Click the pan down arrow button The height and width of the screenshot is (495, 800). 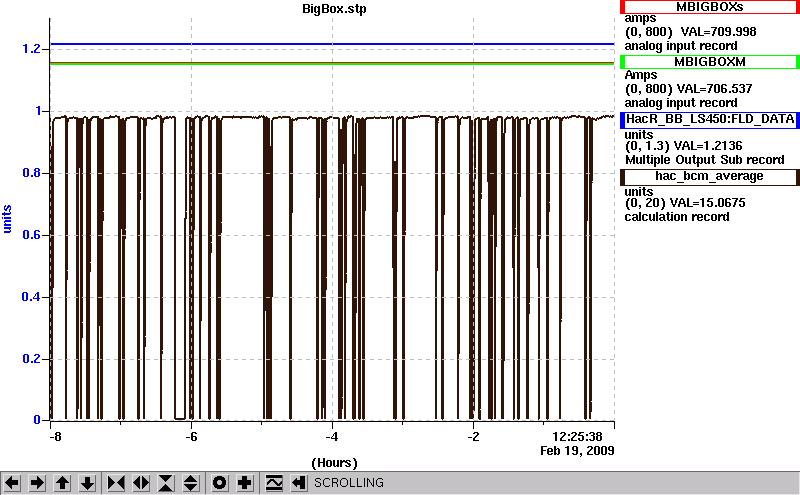(x=87, y=483)
